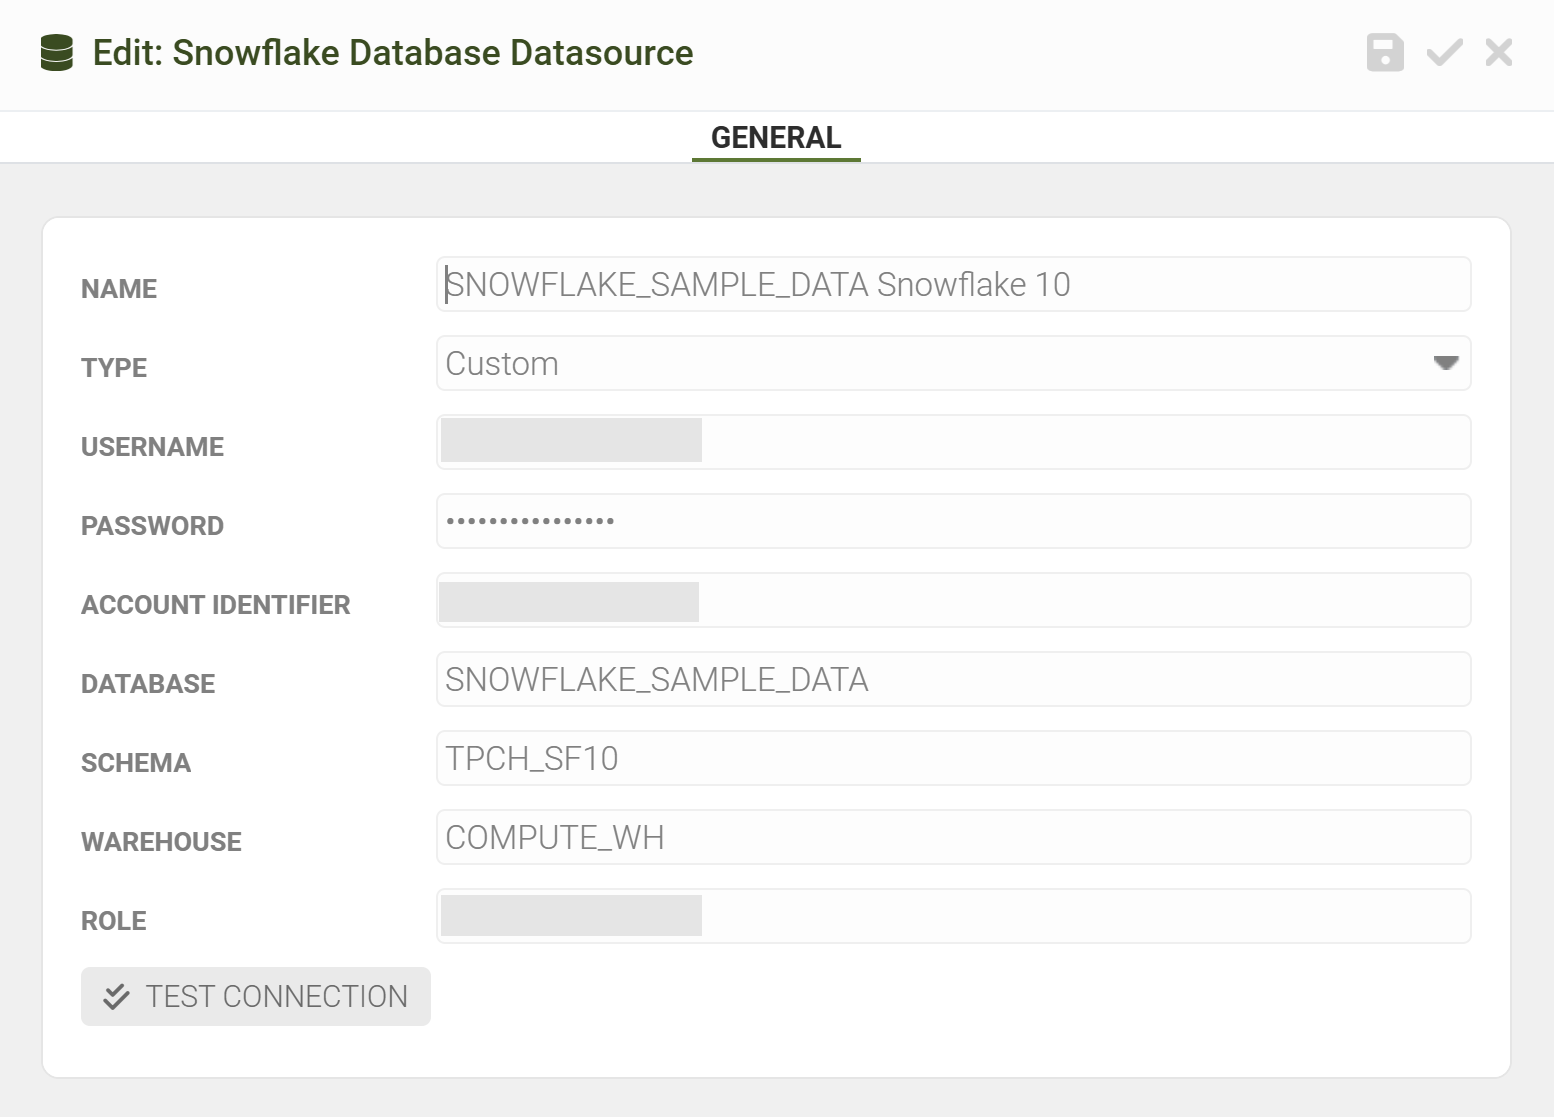Click into the PASSWORD field
Viewport: 1554px width, 1117px height.
click(953, 522)
